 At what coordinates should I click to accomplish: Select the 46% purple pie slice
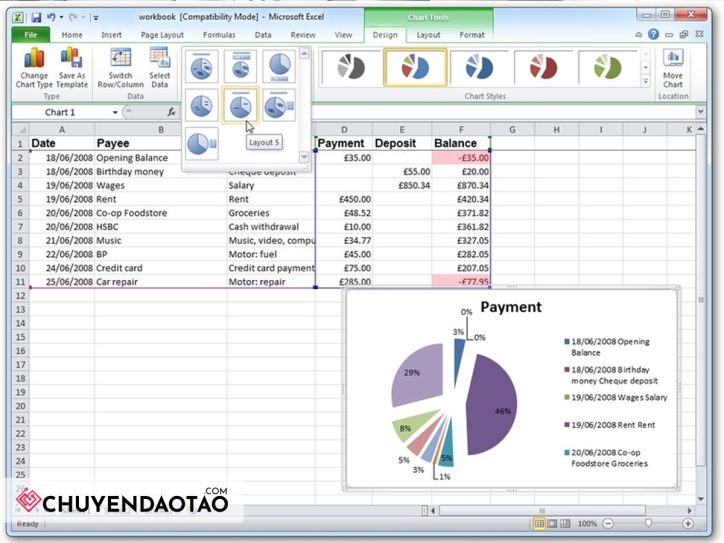coord(492,404)
